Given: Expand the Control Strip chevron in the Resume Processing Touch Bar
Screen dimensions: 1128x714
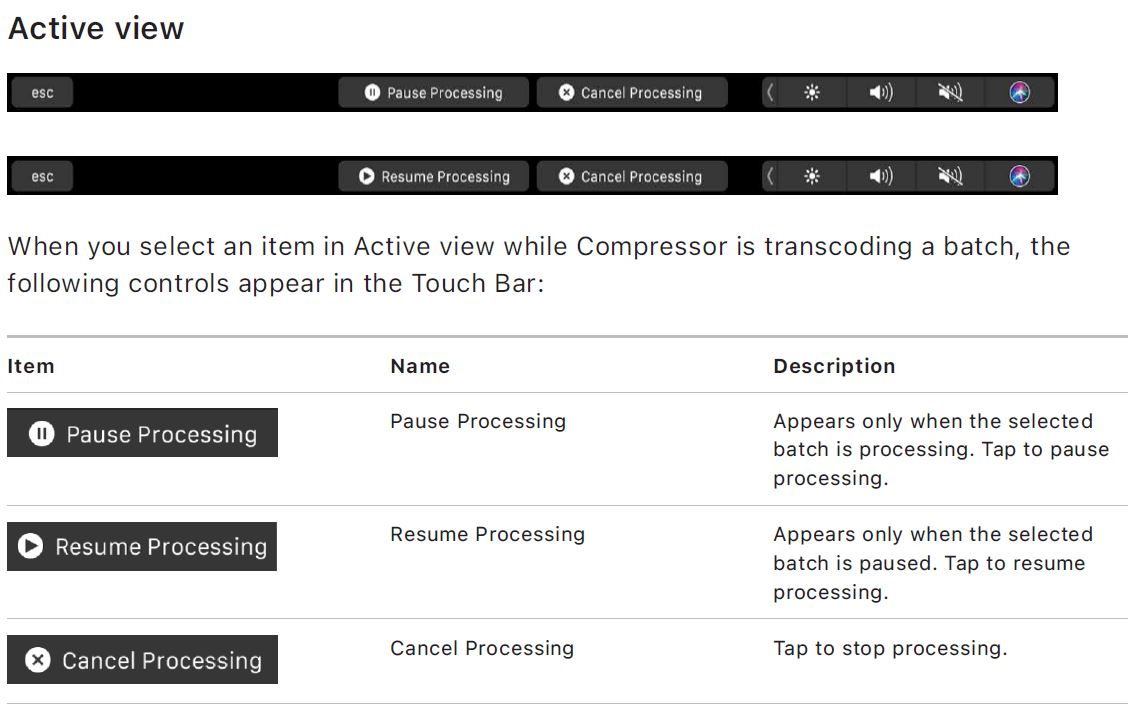Looking at the screenshot, I should 770,177.
